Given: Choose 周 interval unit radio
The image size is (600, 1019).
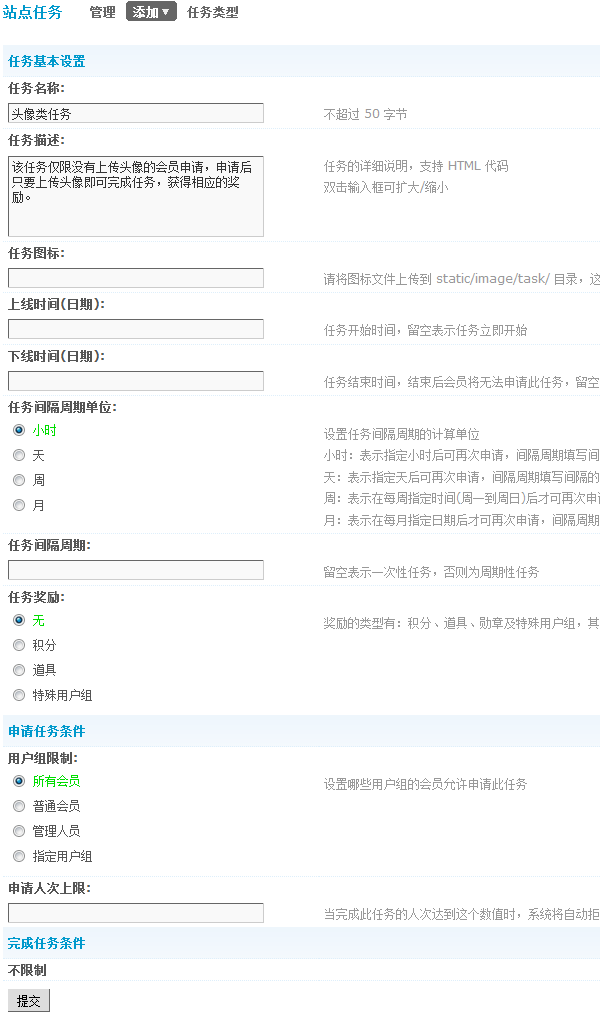Looking at the screenshot, I should pyautogui.click(x=19, y=480).
